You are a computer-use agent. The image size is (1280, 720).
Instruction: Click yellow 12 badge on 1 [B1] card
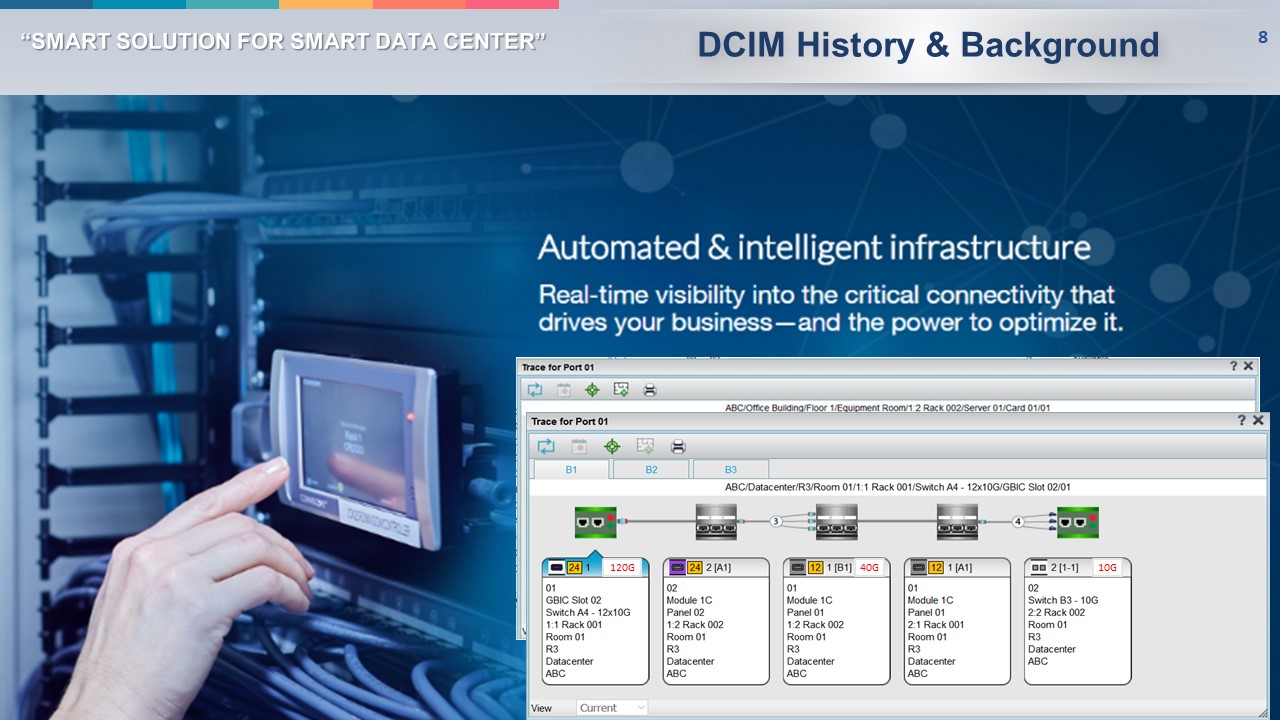[x=815, y=568]
